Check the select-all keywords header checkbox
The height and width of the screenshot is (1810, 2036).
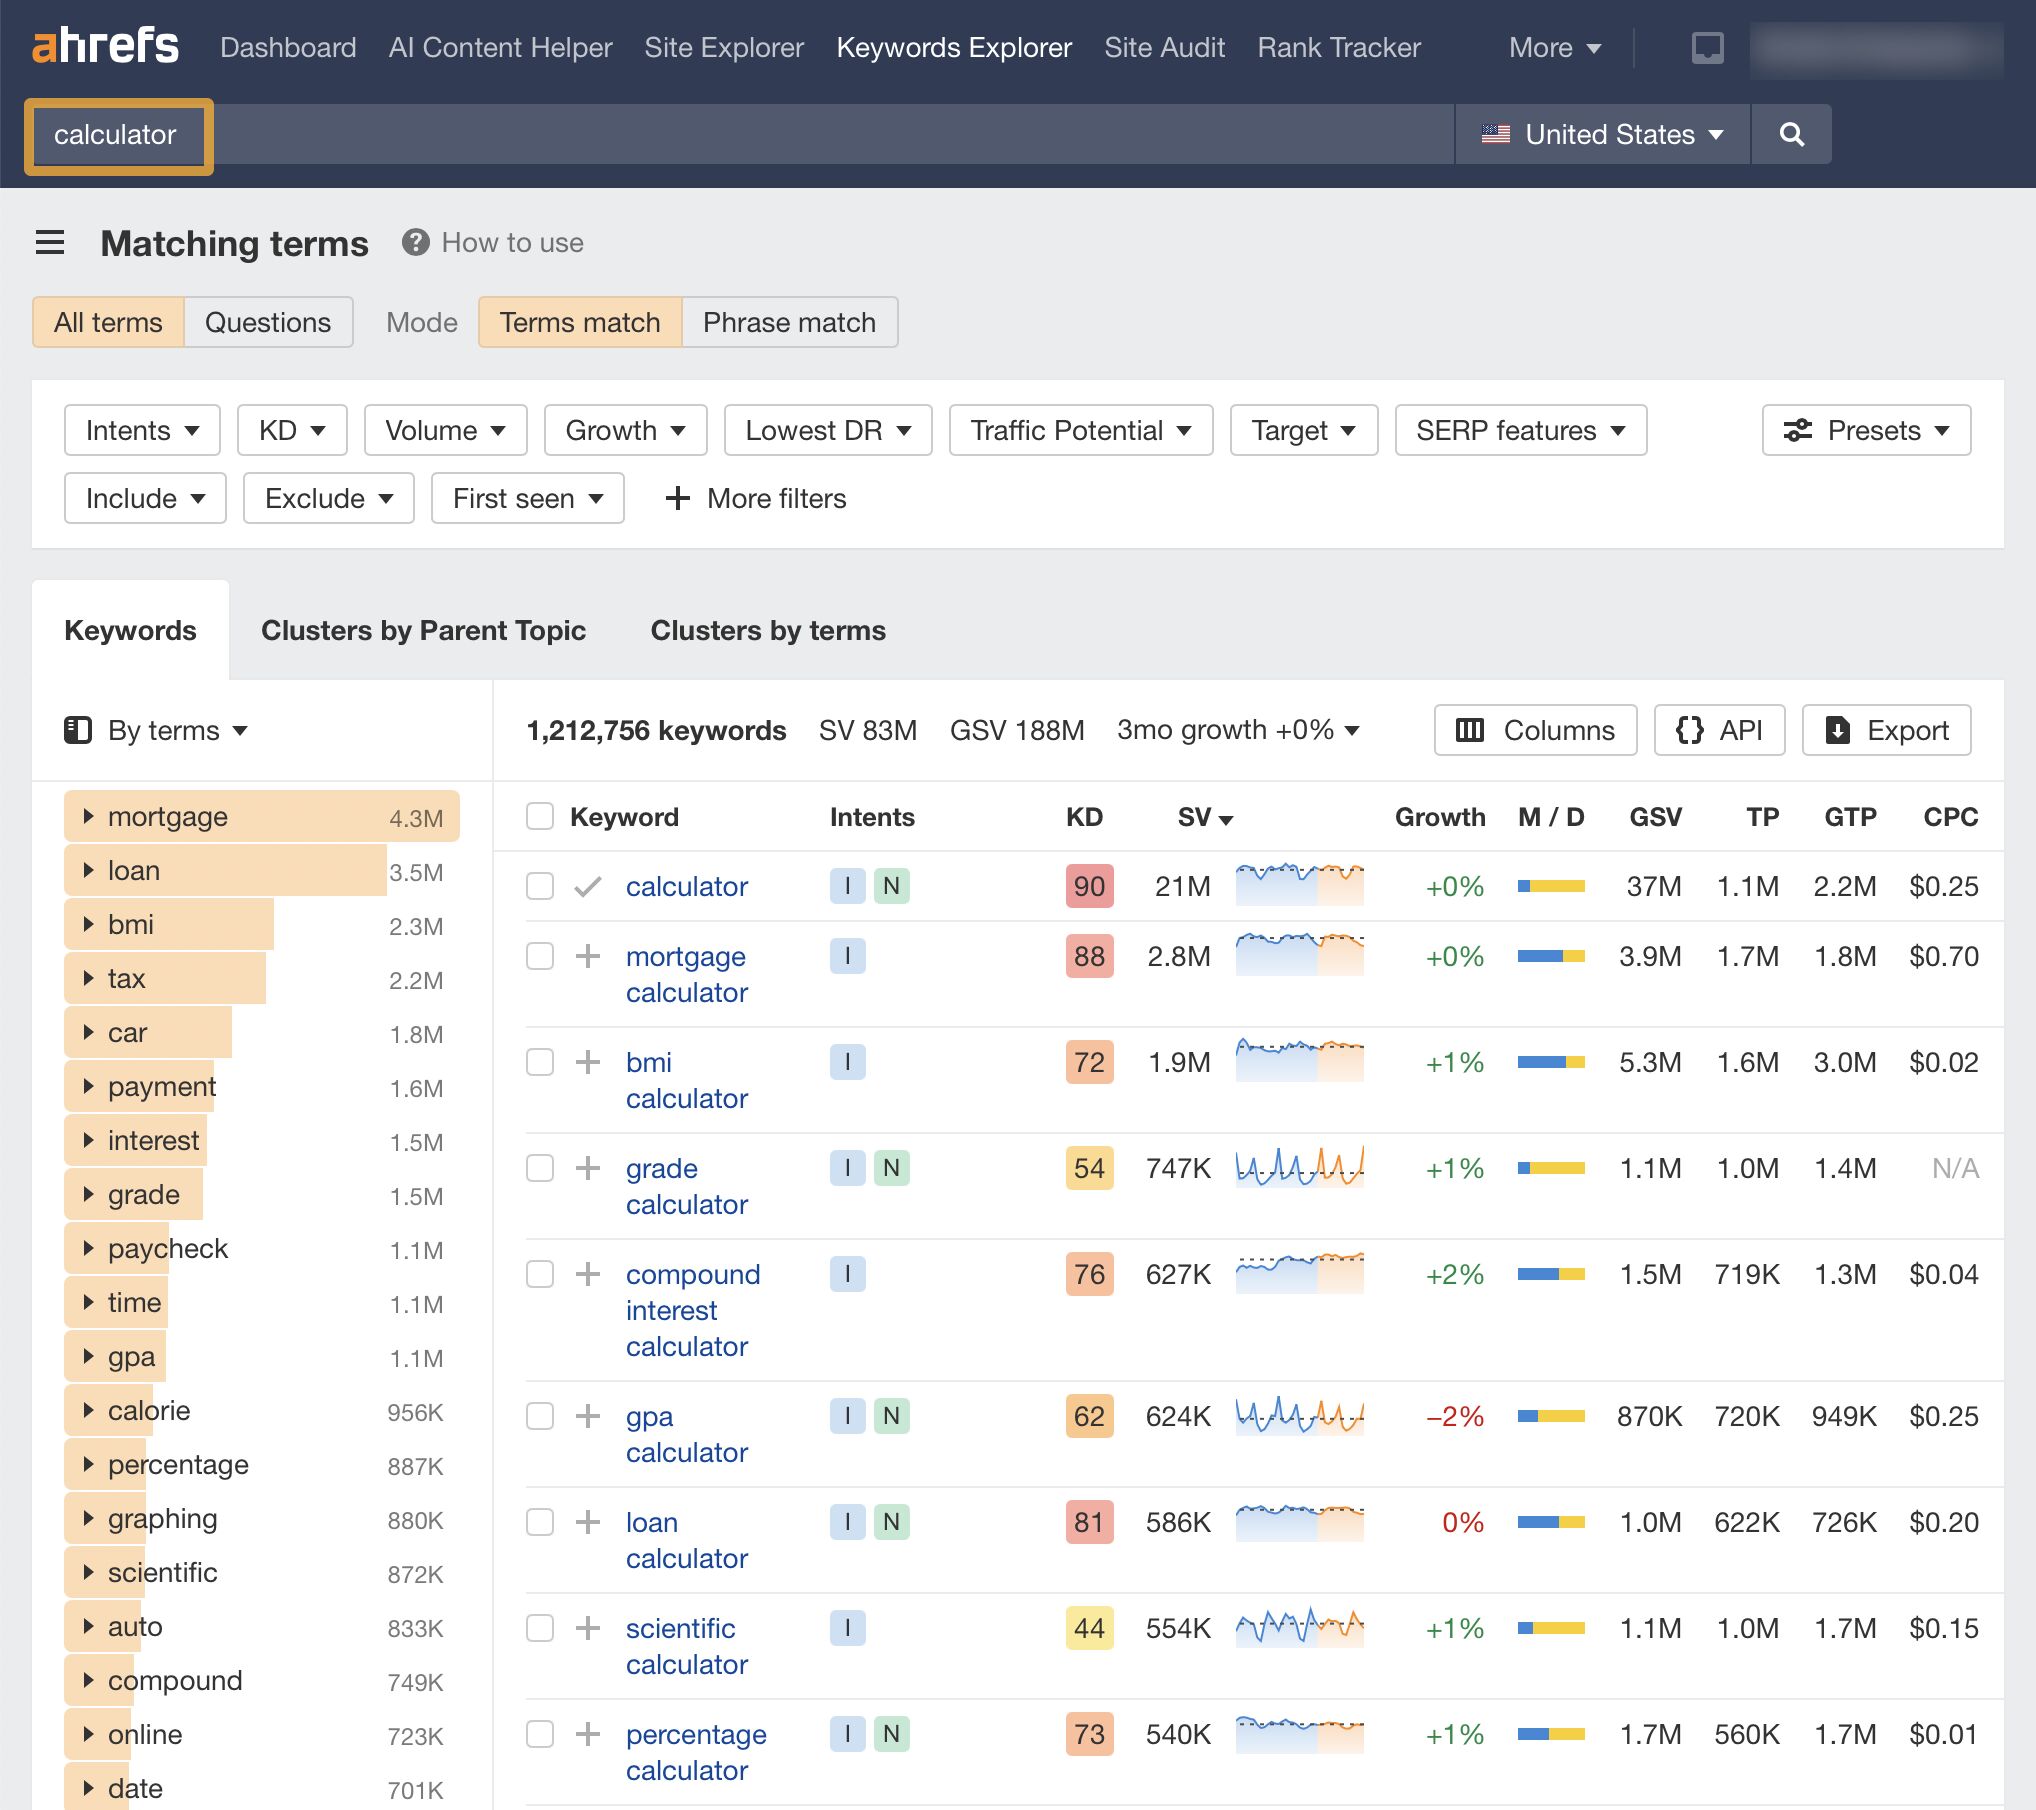540,816
